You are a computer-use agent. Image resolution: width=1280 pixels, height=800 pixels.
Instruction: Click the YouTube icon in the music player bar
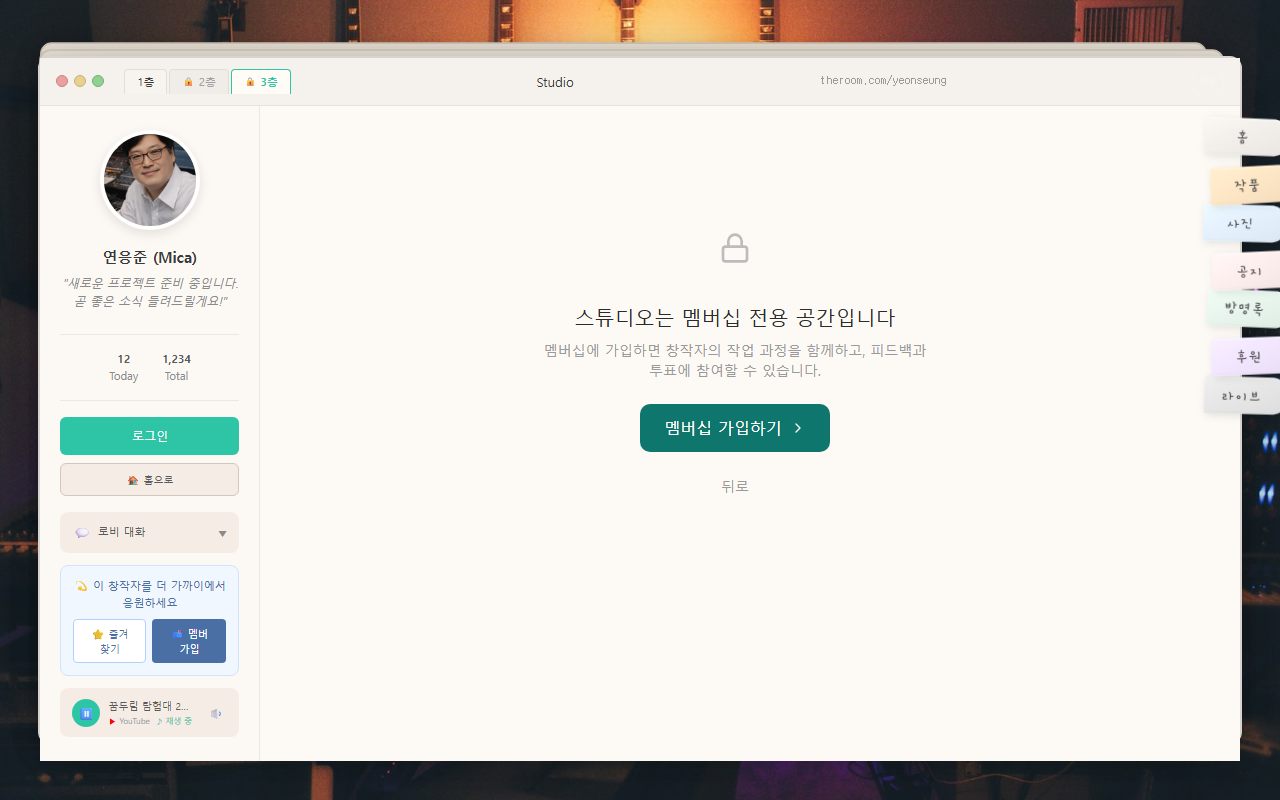point(110,721)
